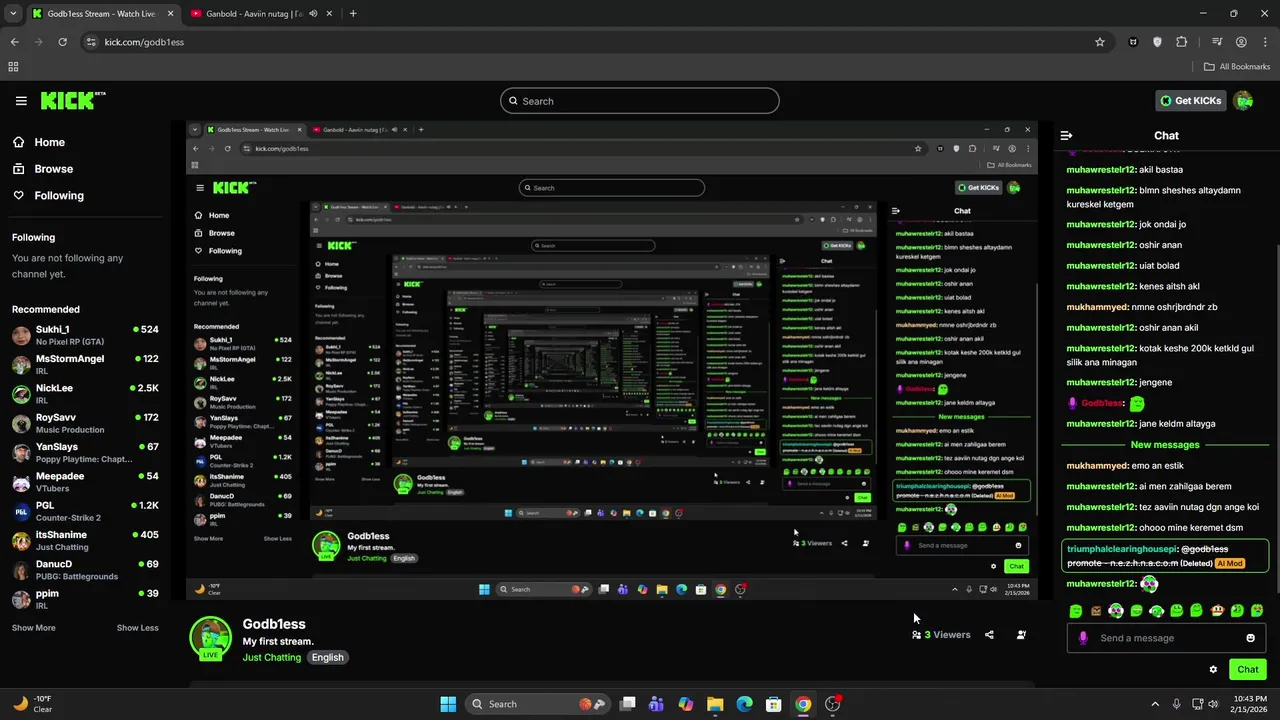The width and height of the screenshot is (1280, 720).
Task: Open your profile avatar menu
Action: pyautogui.click(x=1243, y=100)
